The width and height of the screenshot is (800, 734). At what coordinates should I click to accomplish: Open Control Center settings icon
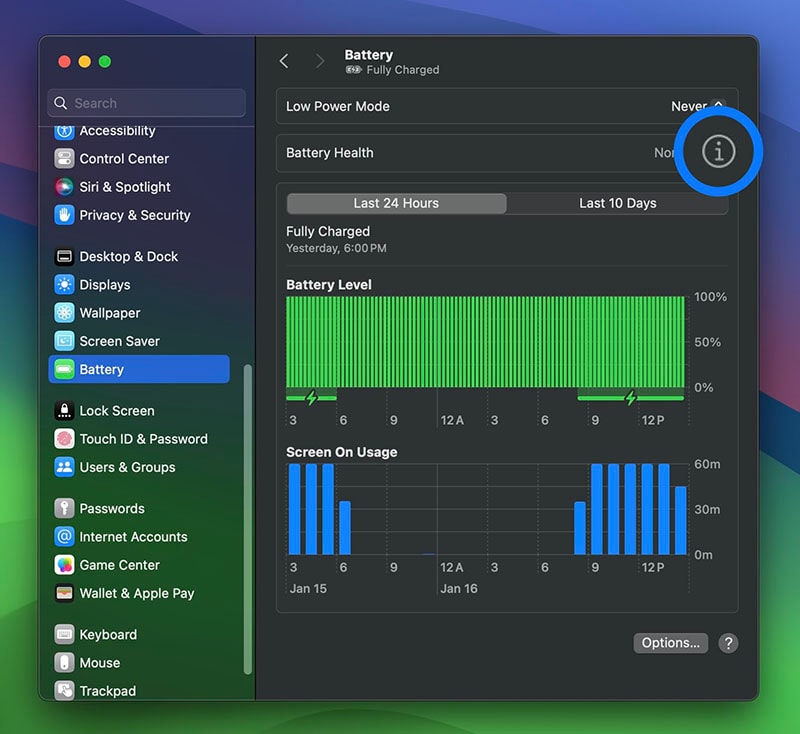coord(64,159)
